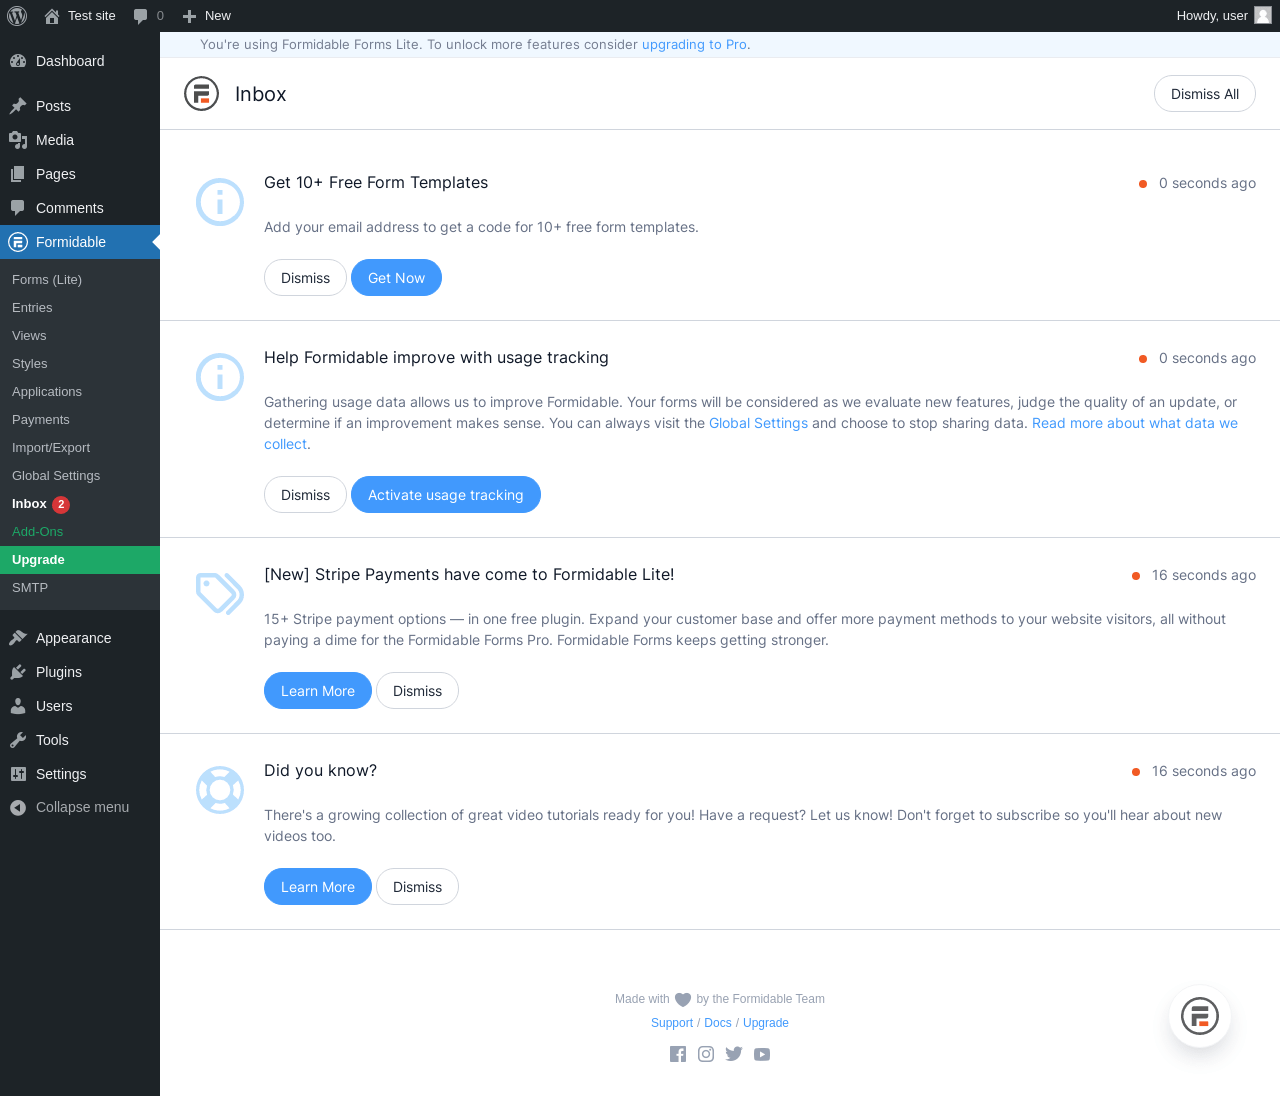1280x1096 pixels.
Task: Open the Payments submenu
Action: tap(80, 420)
